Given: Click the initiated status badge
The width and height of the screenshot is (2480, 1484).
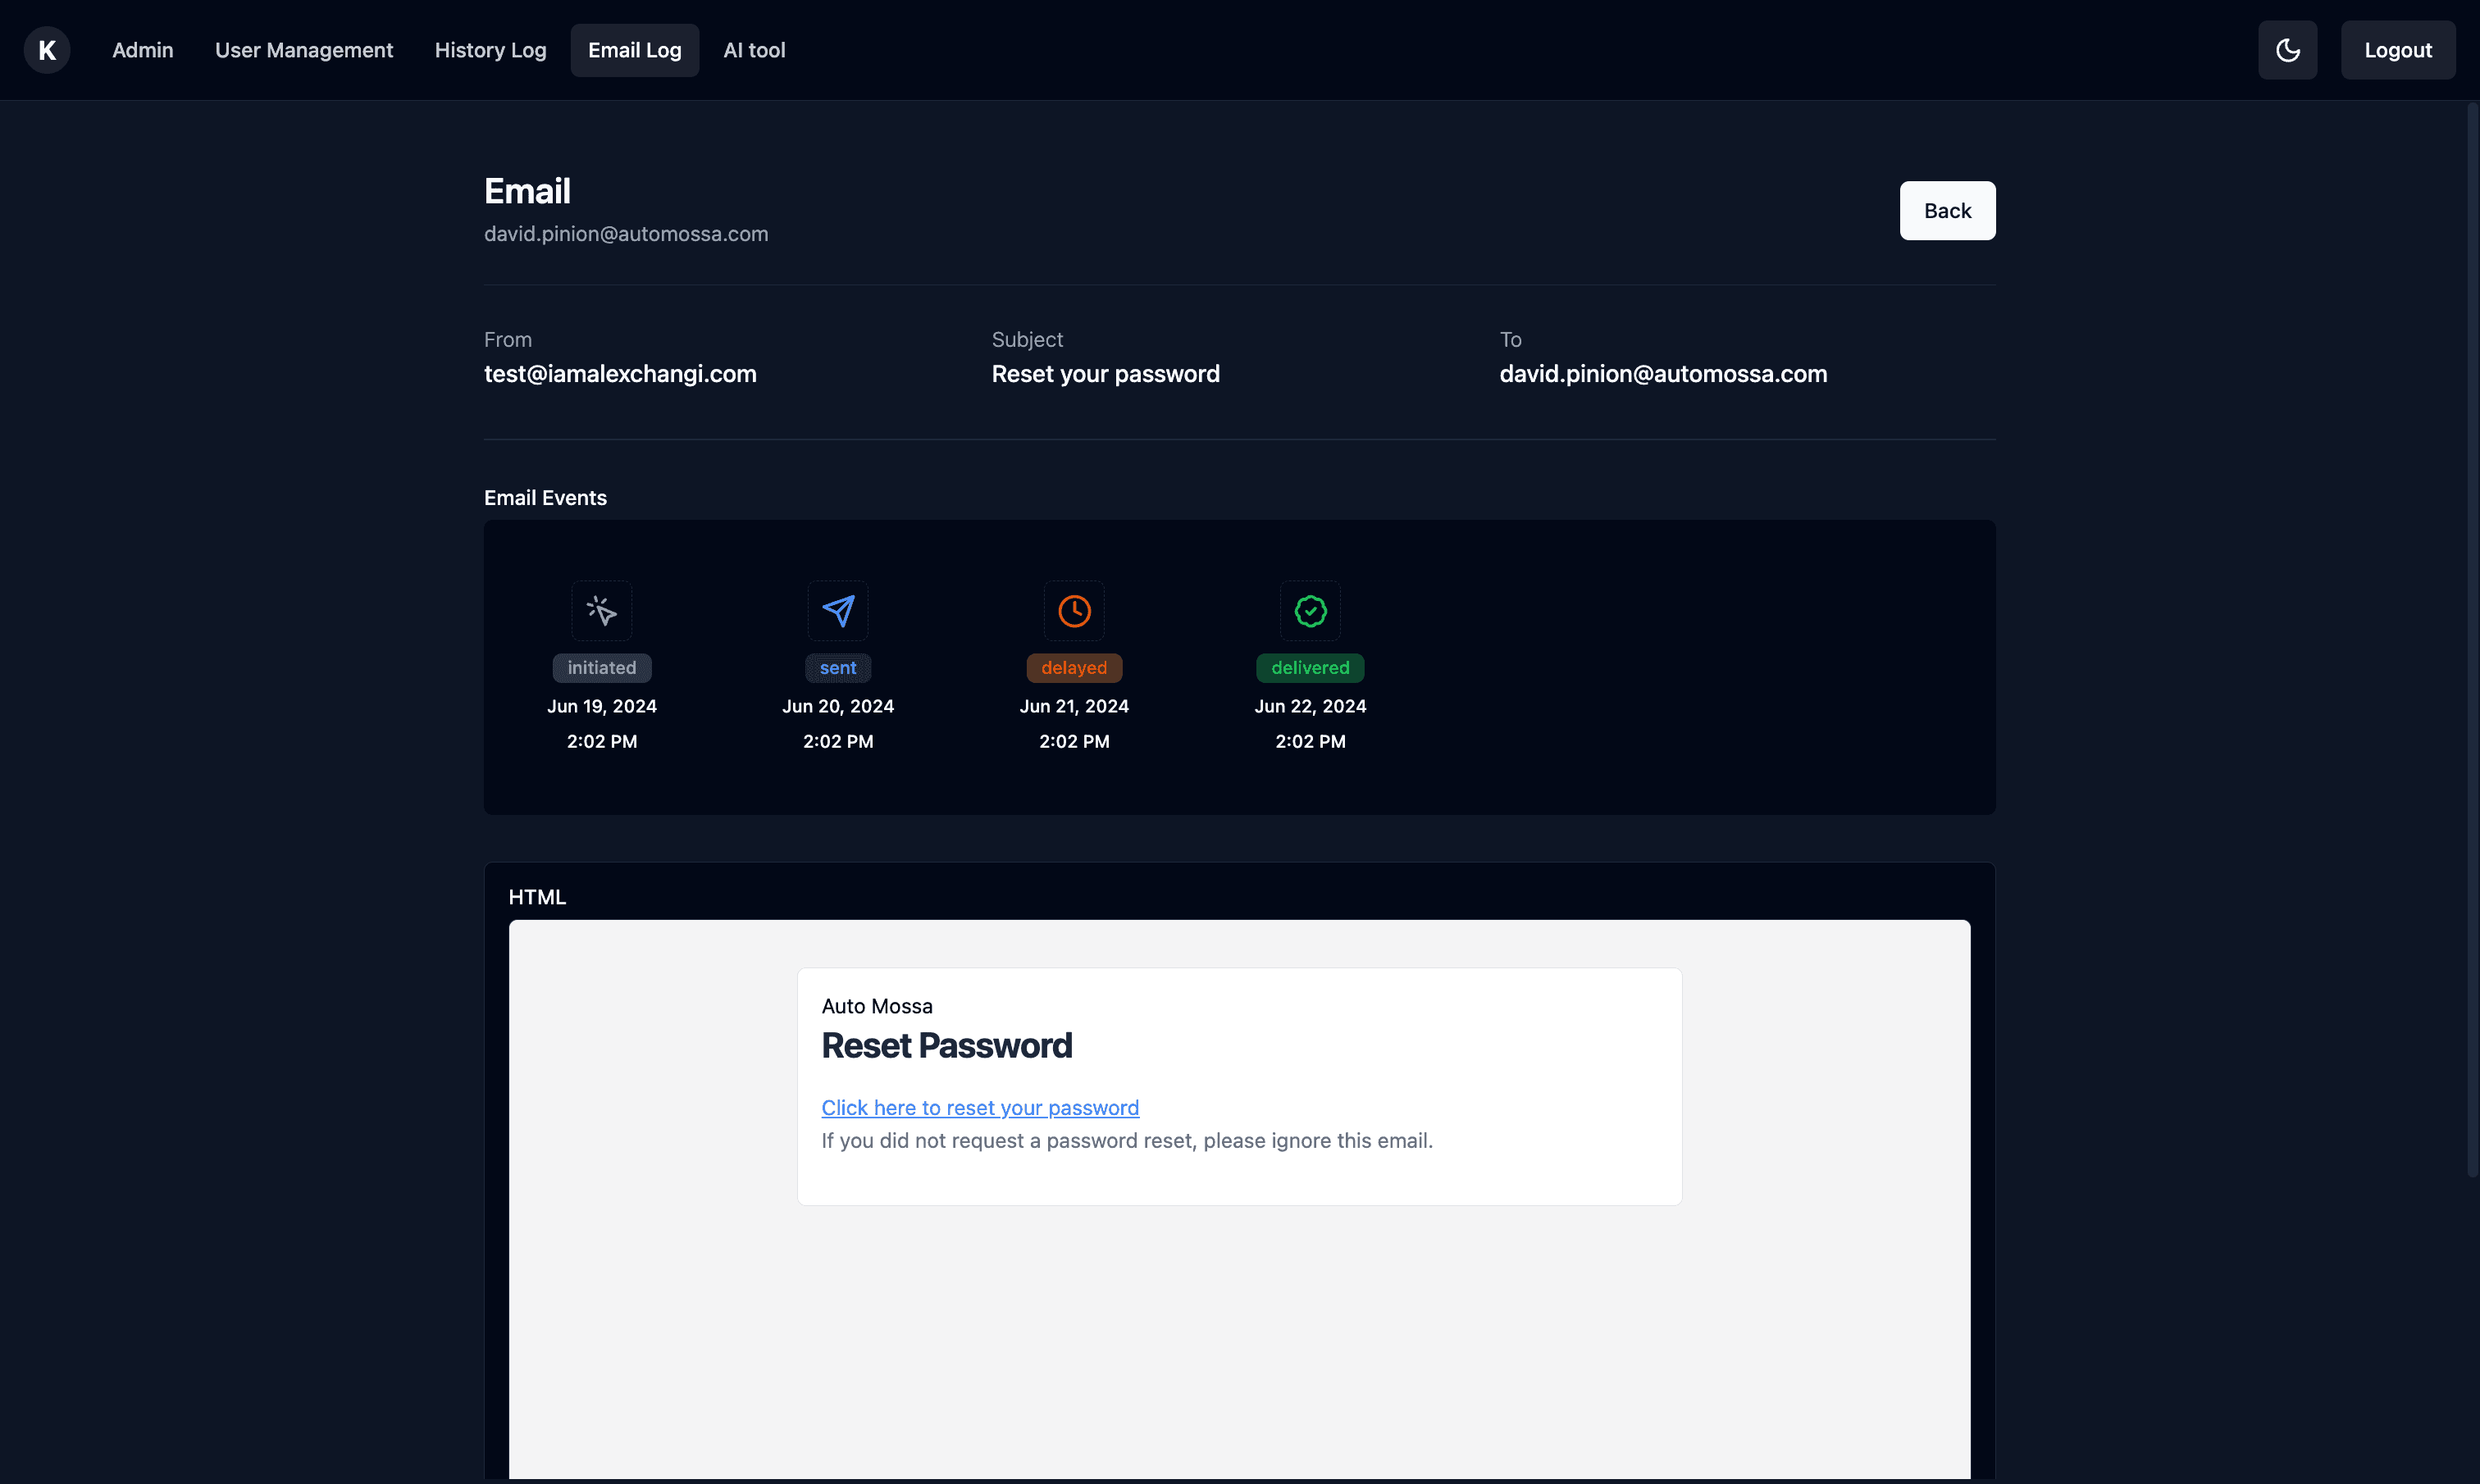Looking at the screenshot, I should click(602, 668).
